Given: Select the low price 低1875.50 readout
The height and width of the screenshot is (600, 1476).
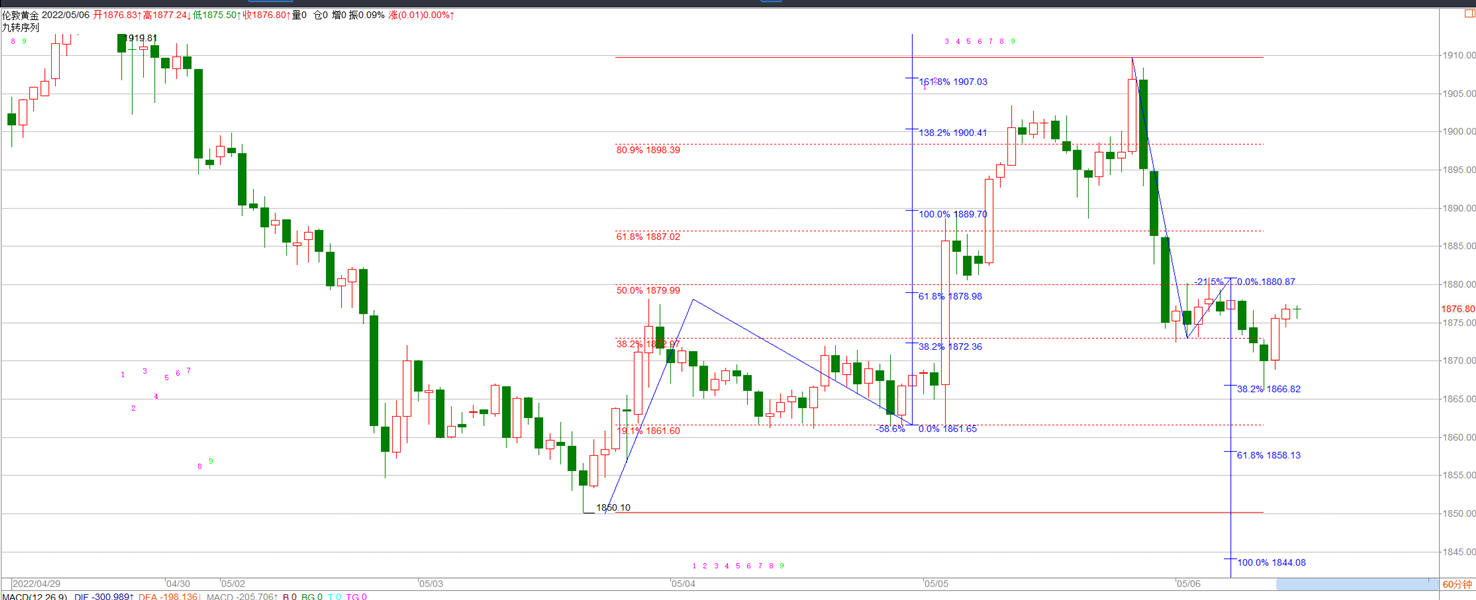Looking at the screenshot, I should (x=217, y=15).
